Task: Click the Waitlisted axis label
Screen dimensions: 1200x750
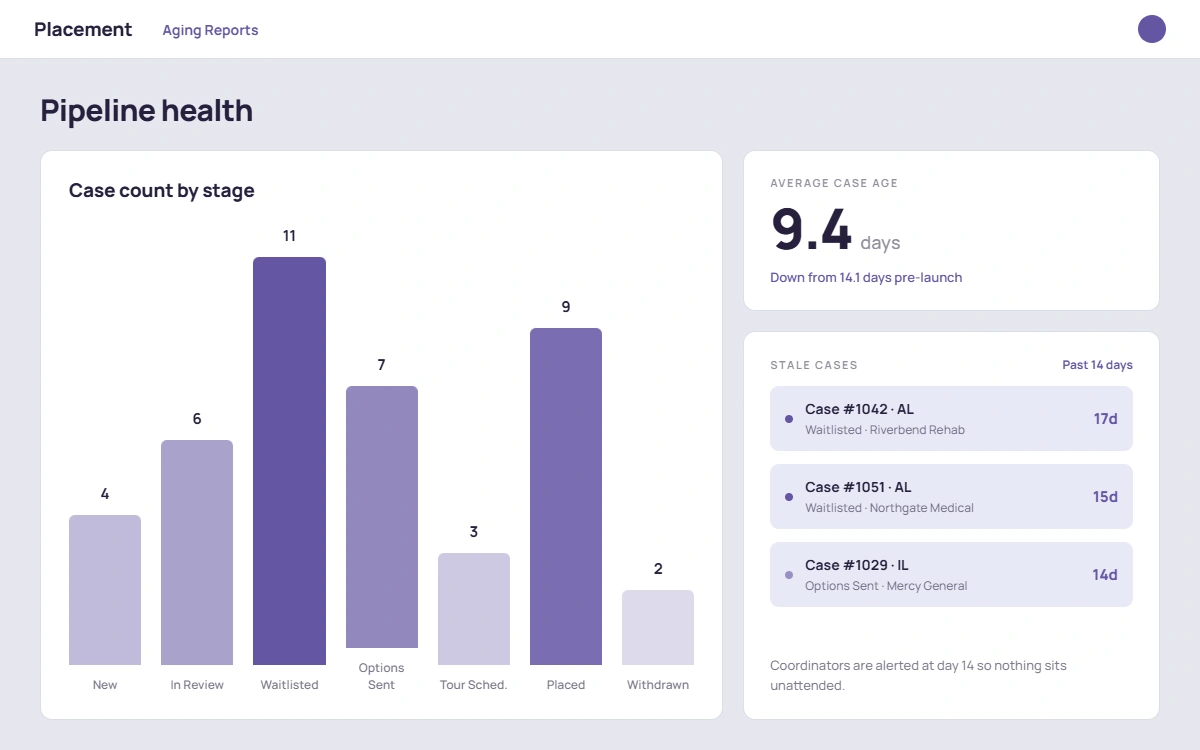Action: pyautogui.click(x=289, y=685)
